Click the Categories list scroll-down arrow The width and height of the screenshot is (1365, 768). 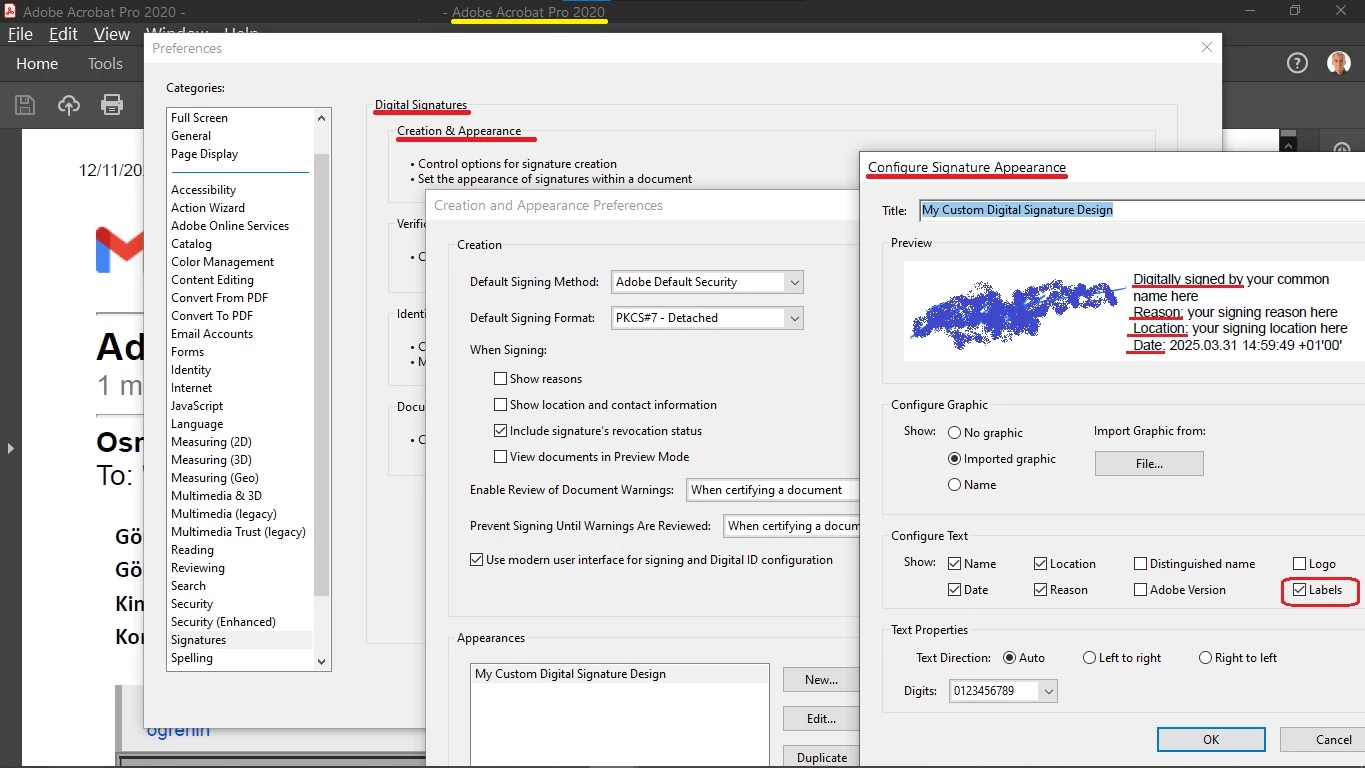pyautogui.click(x=321, y=661)
